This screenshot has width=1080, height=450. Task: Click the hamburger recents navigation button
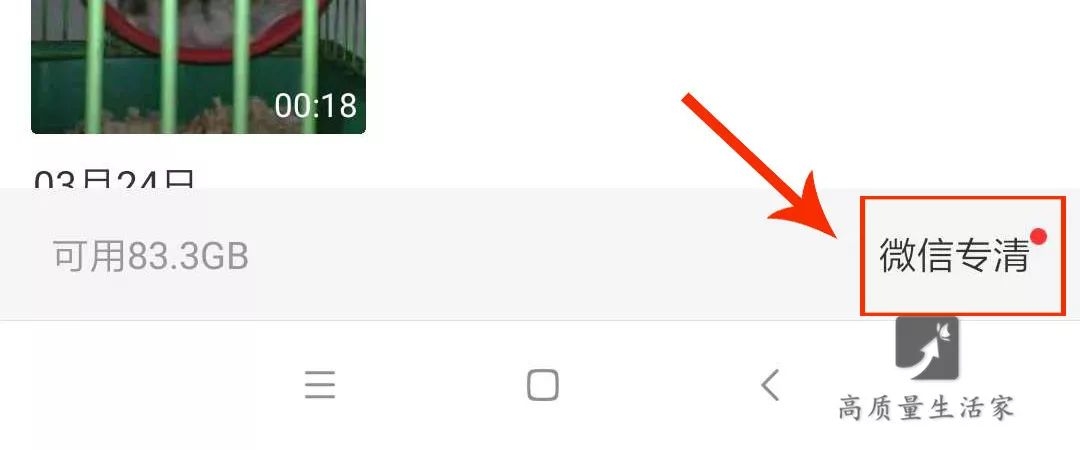[320, 385]
